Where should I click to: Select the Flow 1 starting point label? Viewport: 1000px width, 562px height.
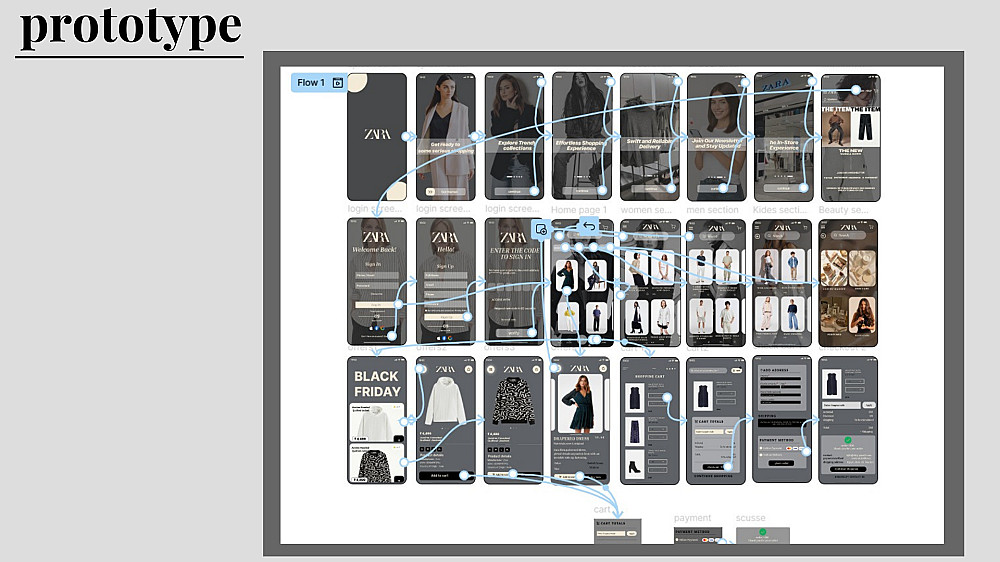[320, 83]
